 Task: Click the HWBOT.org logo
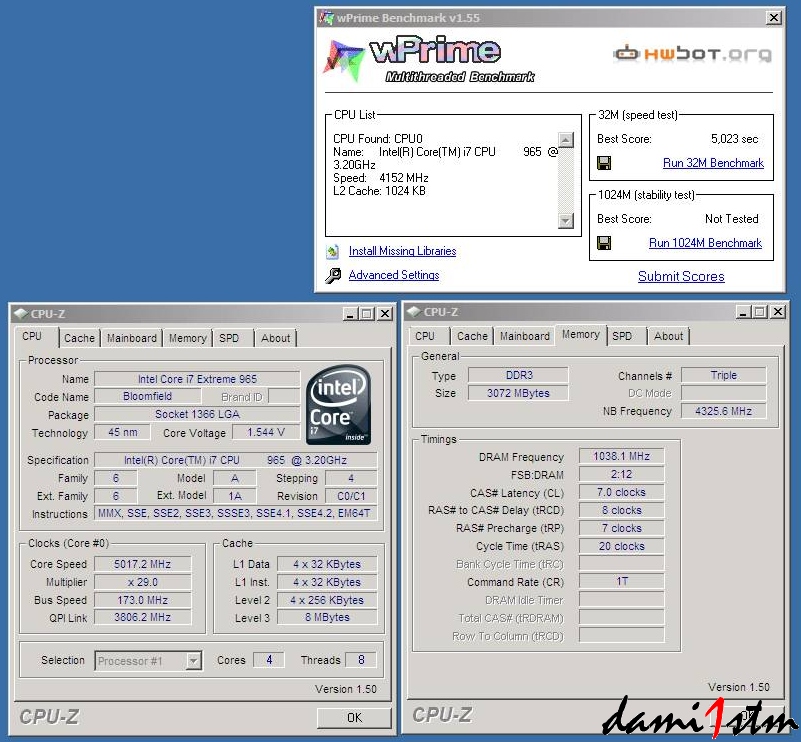click(692, 53)
